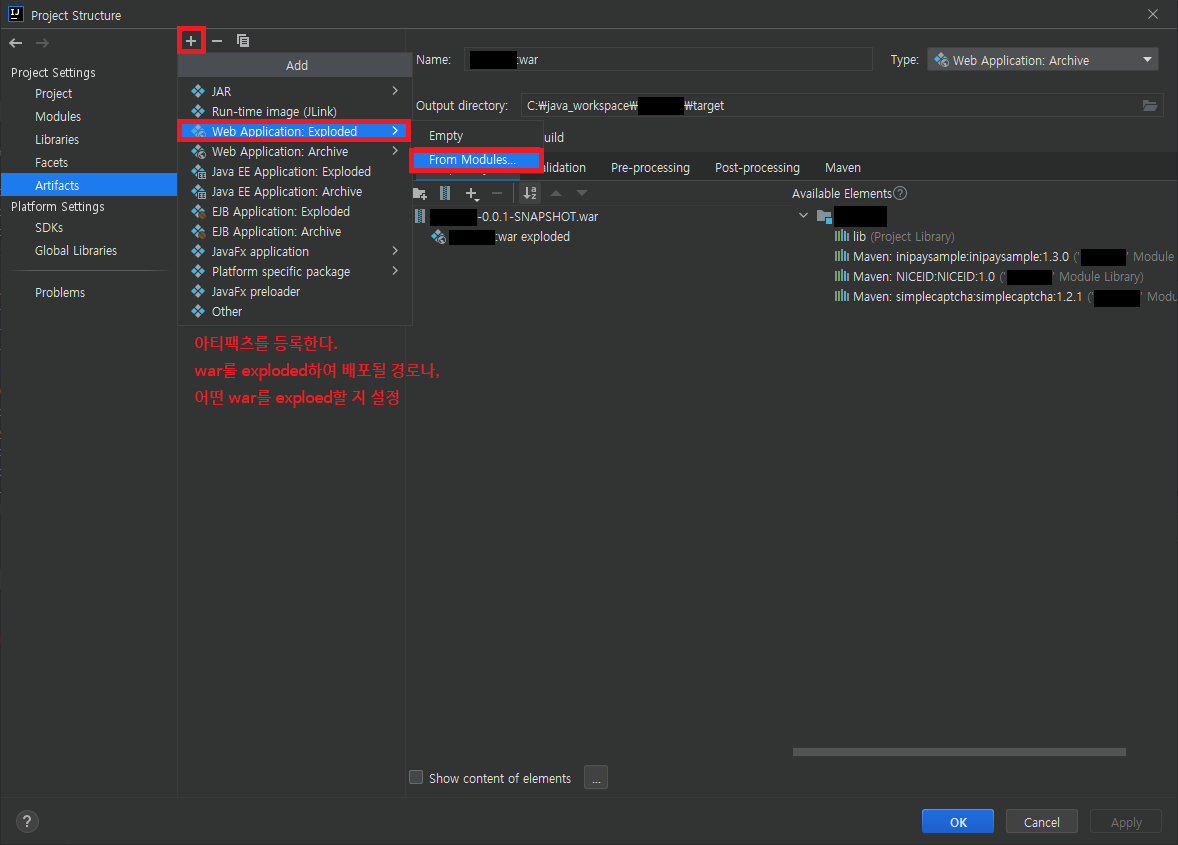Choose Run-time image (JLink) entry
The height and width of the screenshot is (845, 1178).
click(294, 111)
